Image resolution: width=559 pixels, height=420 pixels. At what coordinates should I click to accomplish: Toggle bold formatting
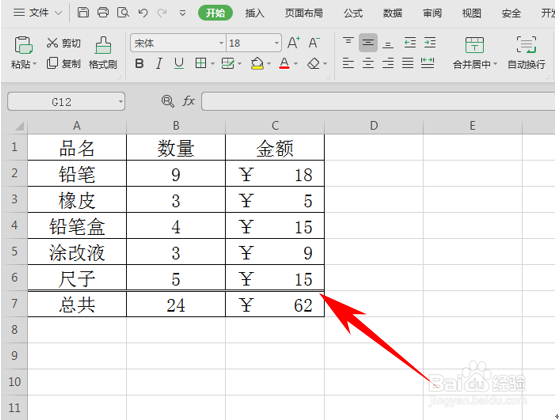tap(139, 64)
